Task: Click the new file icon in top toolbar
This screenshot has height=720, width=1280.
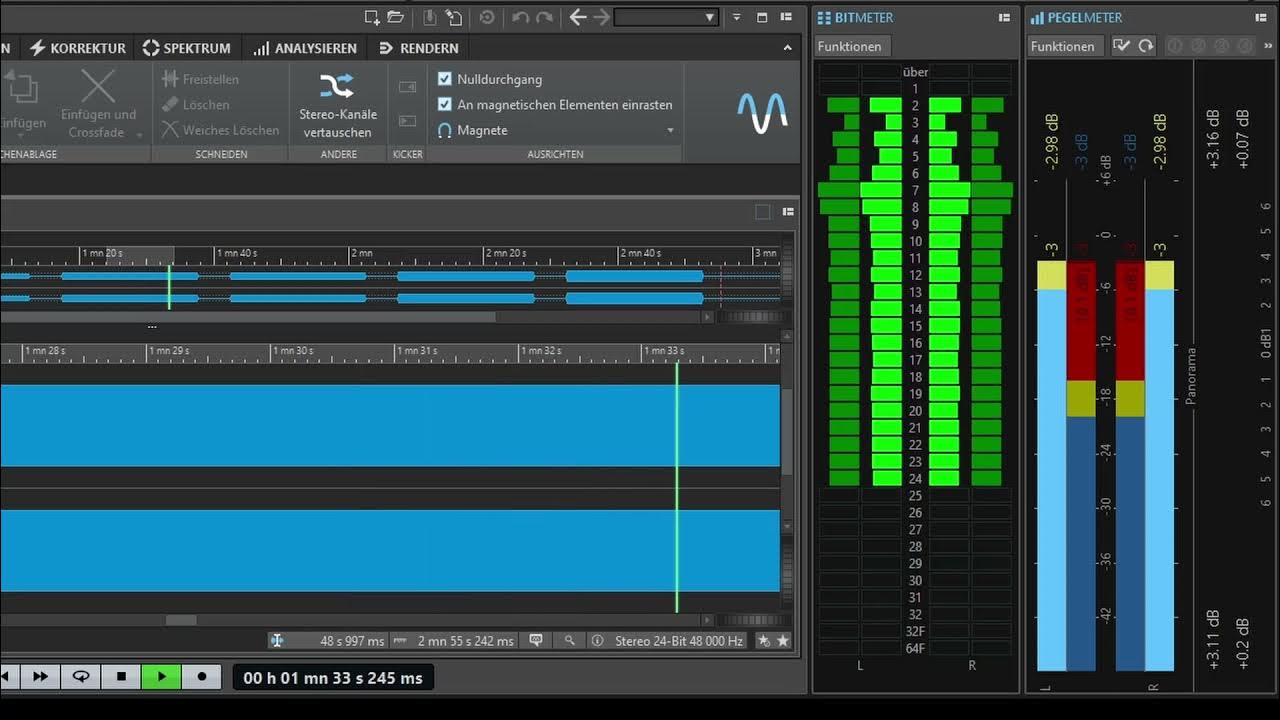Action: coord(372,17)
